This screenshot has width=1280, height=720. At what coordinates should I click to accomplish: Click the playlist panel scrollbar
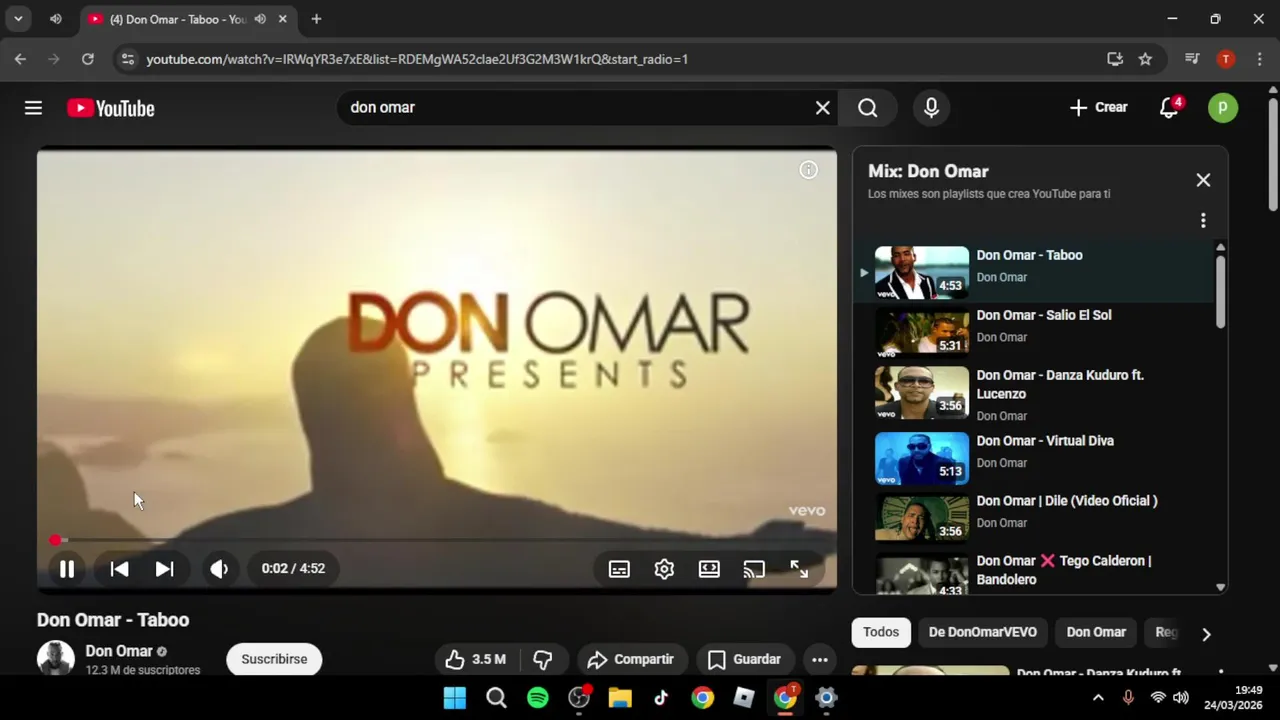[1220, 290]
